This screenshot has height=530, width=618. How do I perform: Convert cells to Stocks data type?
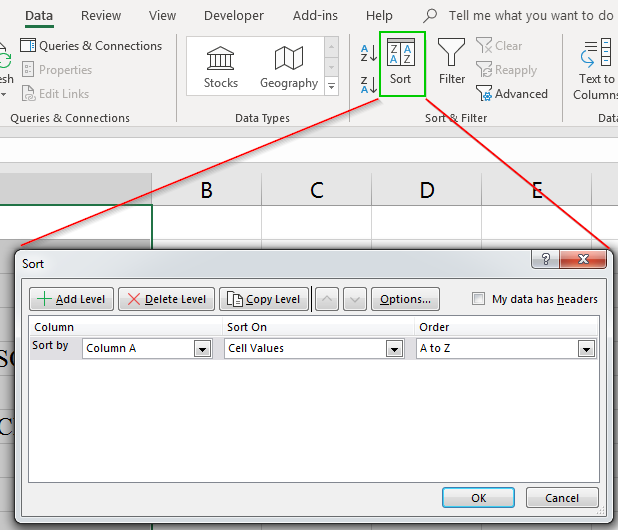pyautogui.click(x=221, y=67)
